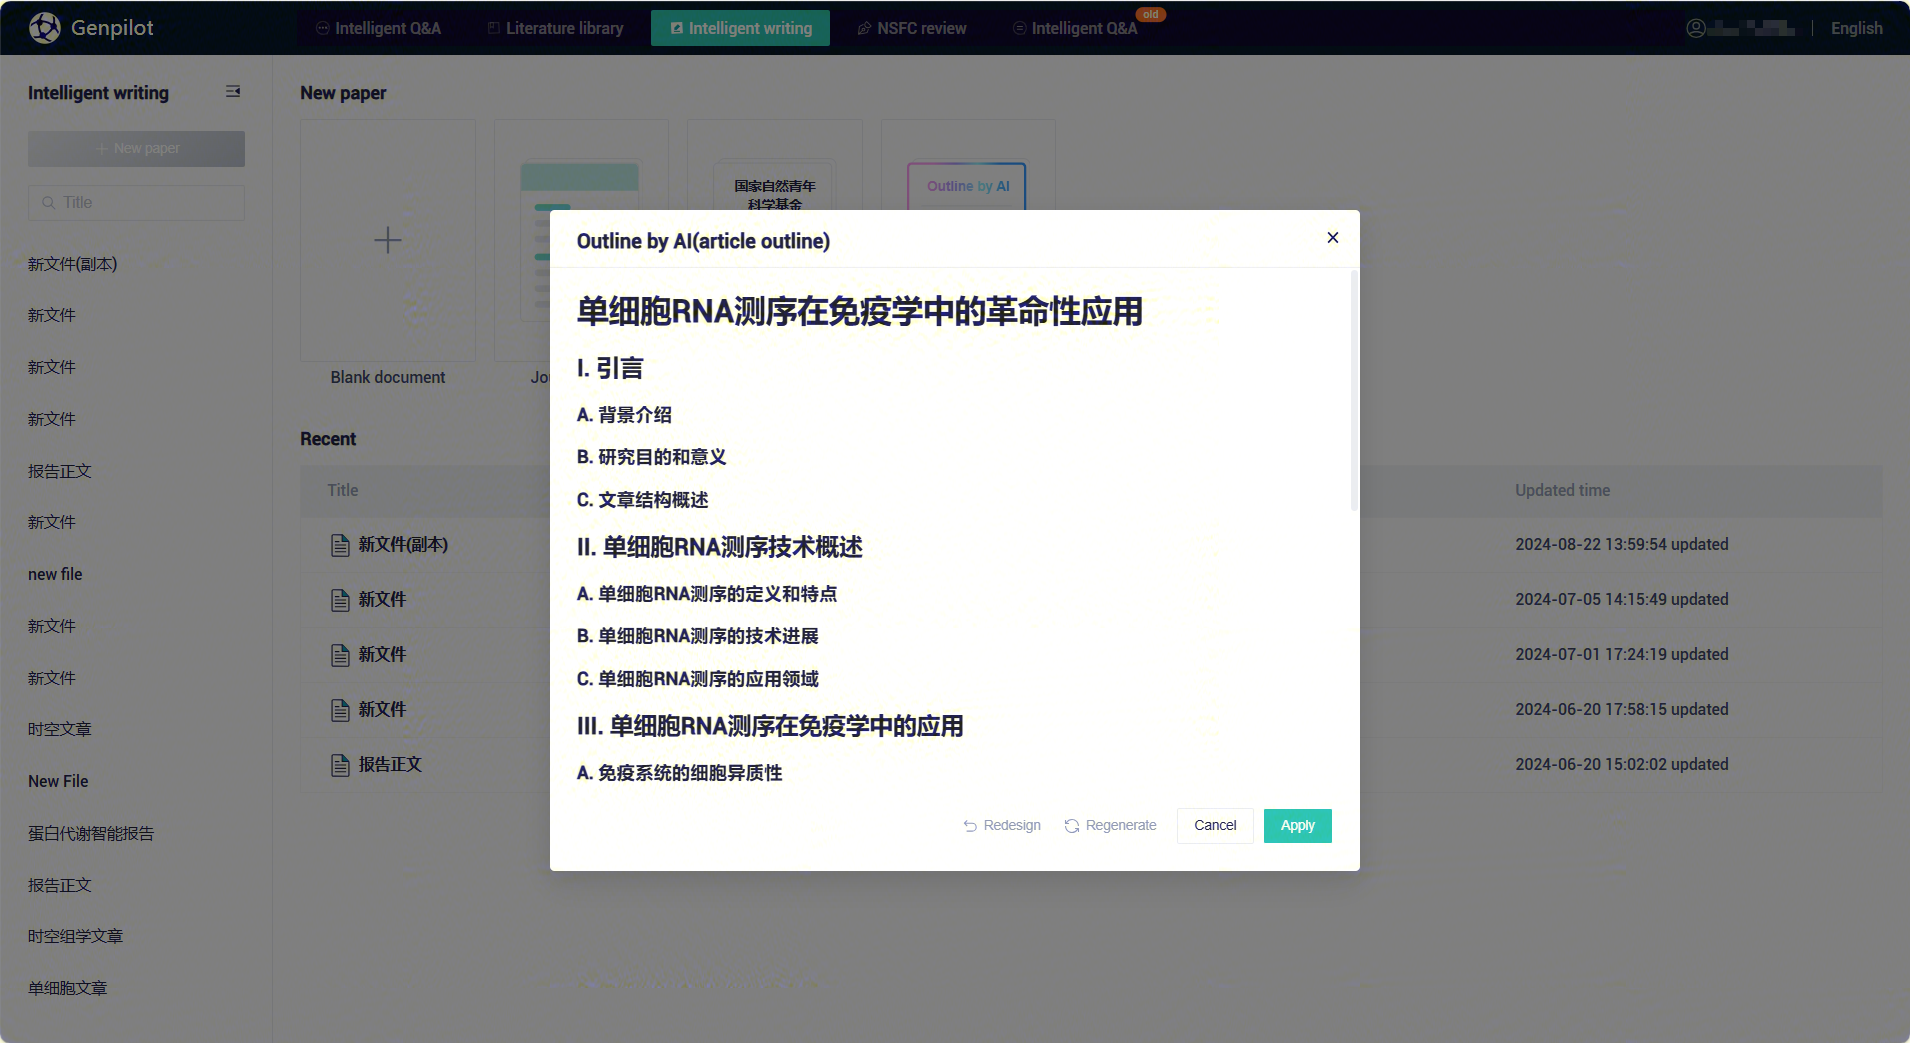The image size is (1910, 1043).
Task: Collapse the Intelligent writing sidebar
Action: (x=233, y=92)
